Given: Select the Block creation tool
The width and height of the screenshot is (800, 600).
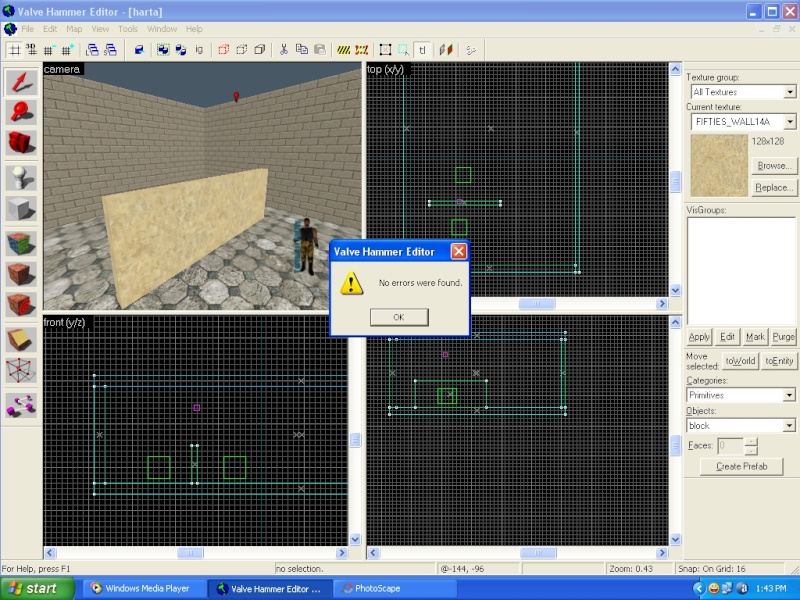Looking at the screenshot, I should pyautogui.click(x=21, y=208).
